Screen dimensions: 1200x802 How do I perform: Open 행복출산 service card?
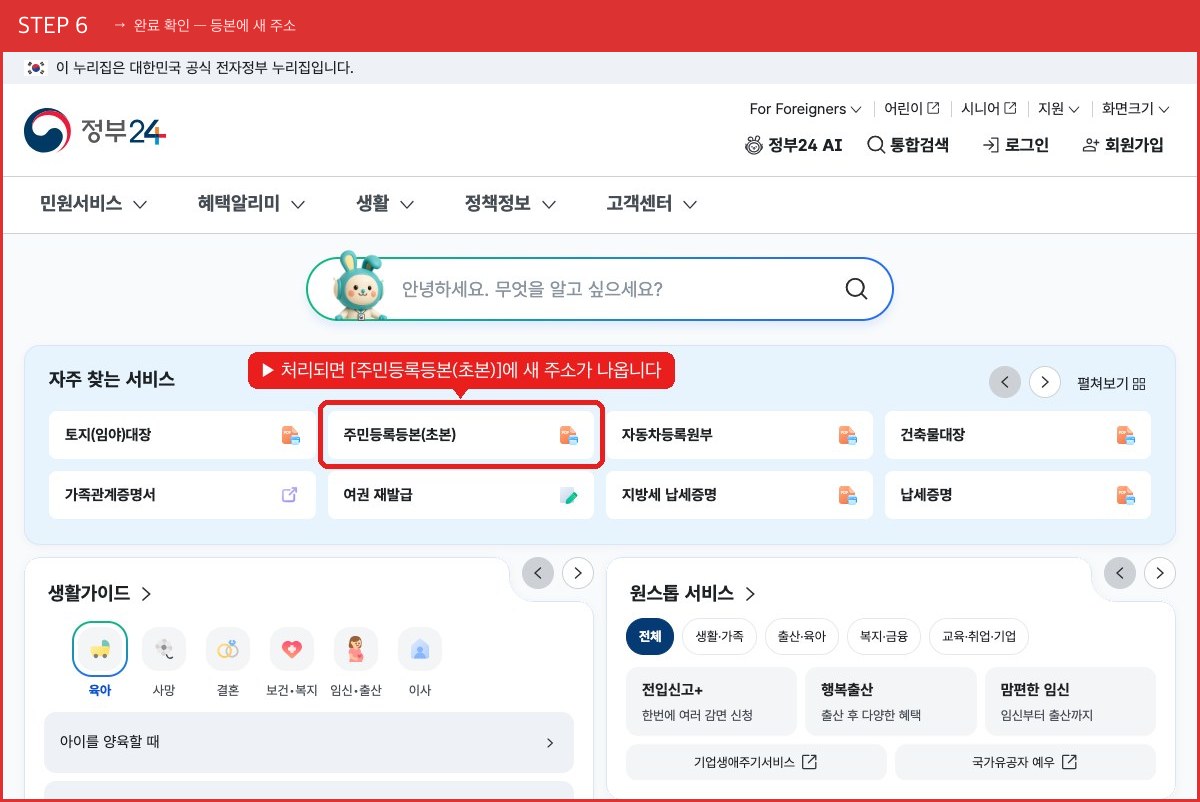click(x=891, y=701)
